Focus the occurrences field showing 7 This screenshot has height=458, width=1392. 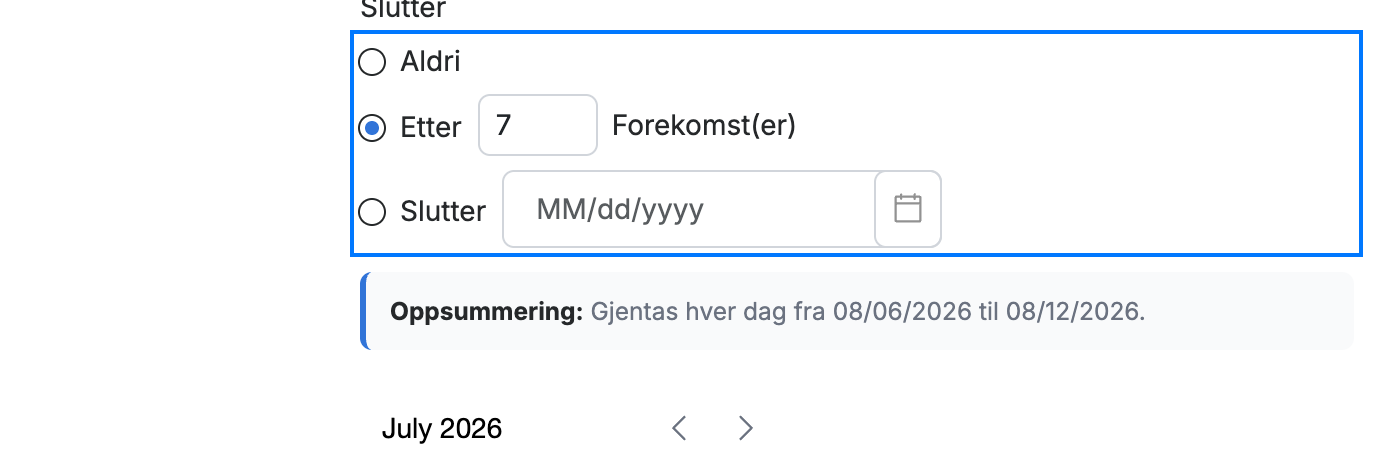538,125
